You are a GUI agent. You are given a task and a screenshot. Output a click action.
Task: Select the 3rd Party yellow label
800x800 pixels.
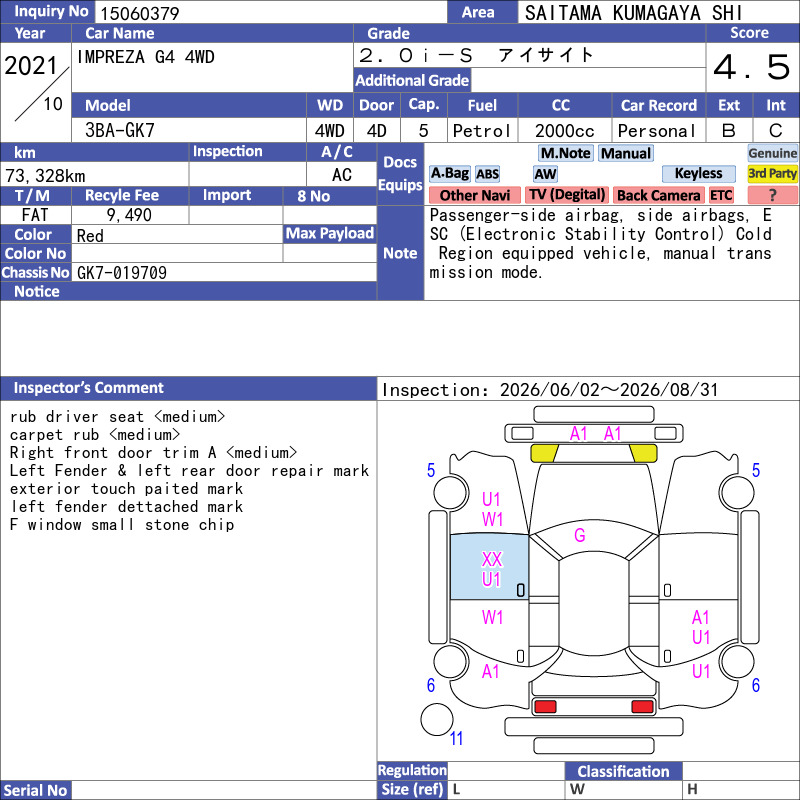[x=772, y=173]
